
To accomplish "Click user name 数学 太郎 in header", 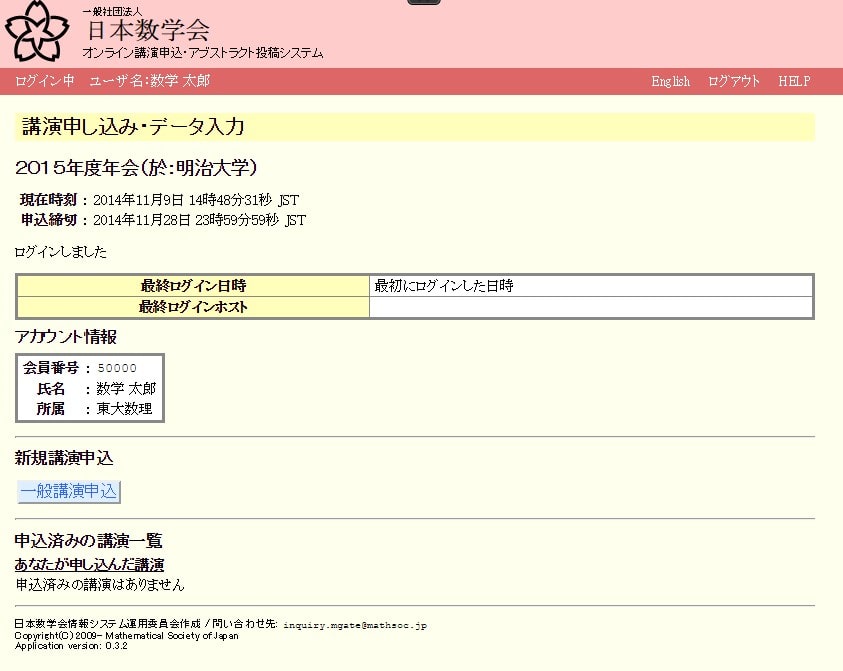I will pyautogui.click(x=180, y=81).
